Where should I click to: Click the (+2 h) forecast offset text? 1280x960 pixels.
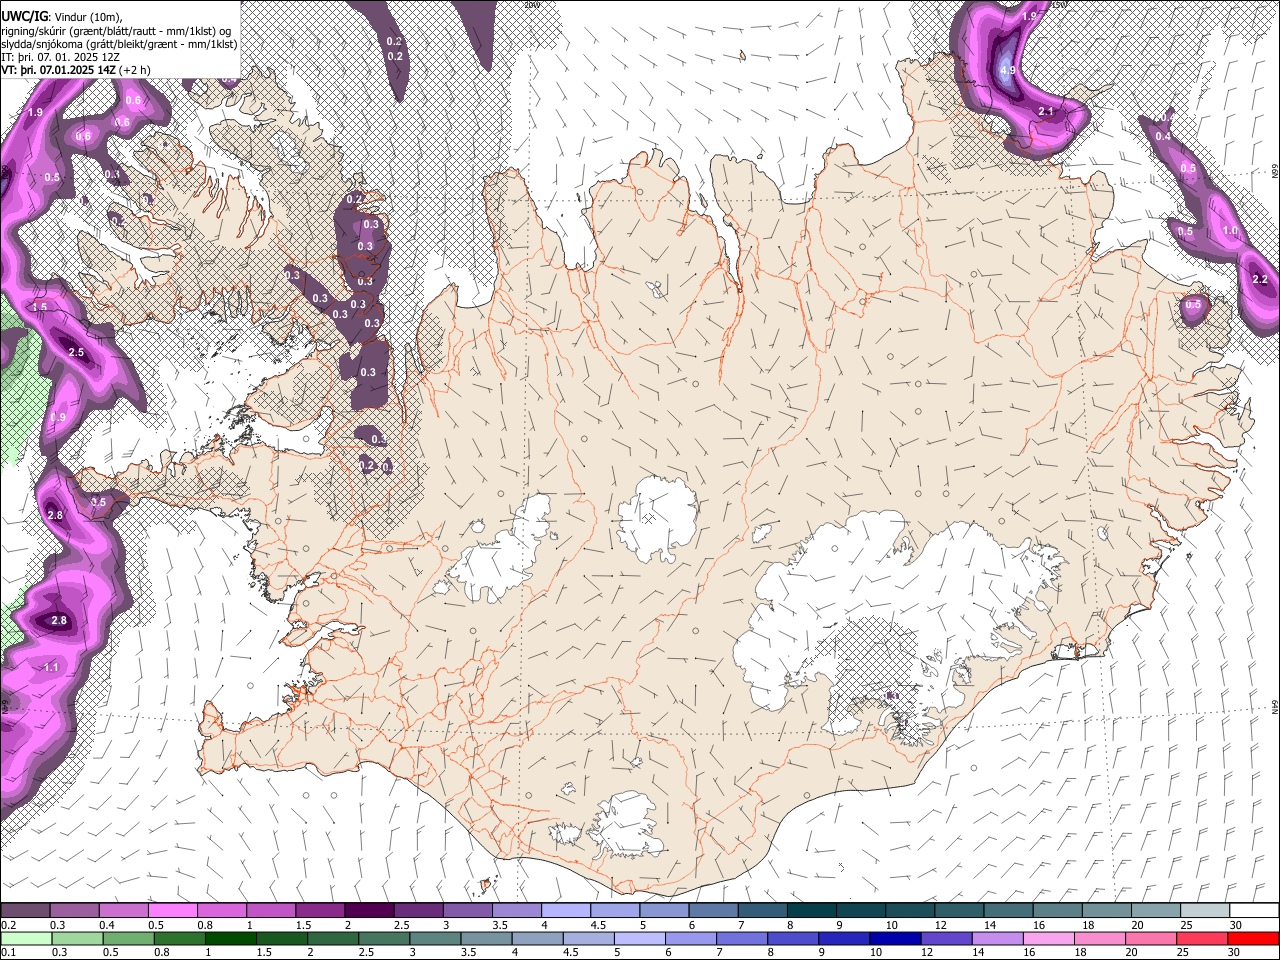[135, 70]
